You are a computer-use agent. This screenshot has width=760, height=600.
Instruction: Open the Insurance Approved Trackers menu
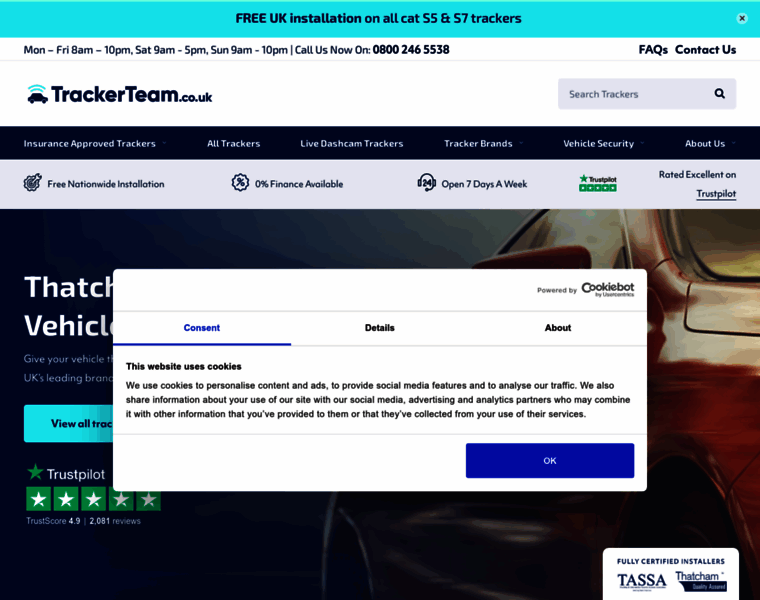tap(90, 143)
